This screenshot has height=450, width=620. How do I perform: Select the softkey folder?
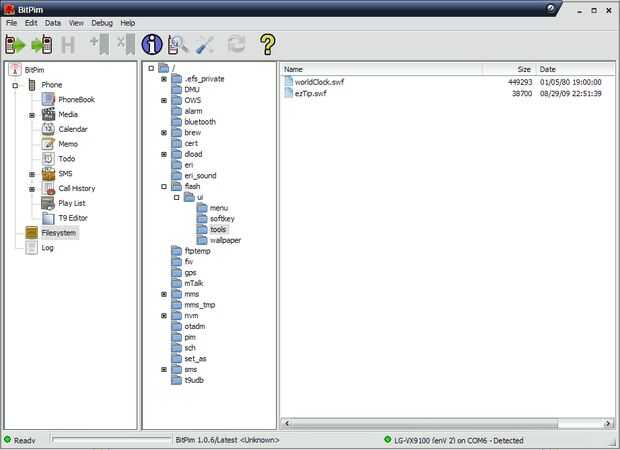click(222, 219)
